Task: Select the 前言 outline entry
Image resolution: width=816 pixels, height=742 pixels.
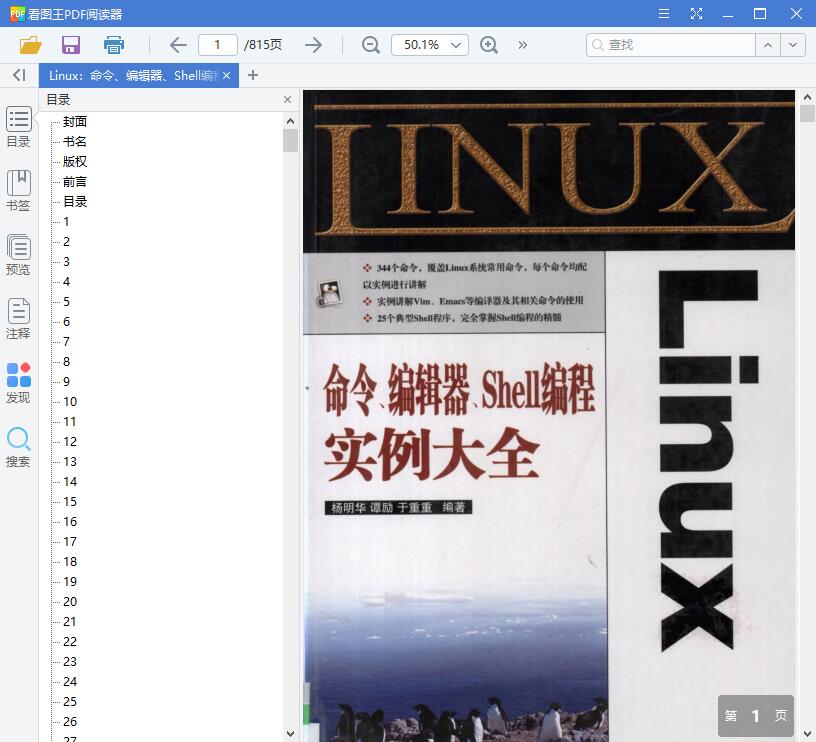Action: pos(75,182)
